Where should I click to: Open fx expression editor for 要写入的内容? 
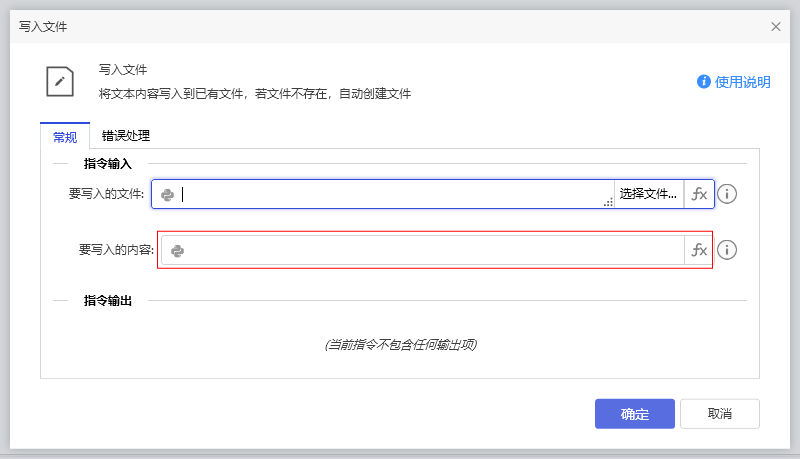(x=699, y=250)
